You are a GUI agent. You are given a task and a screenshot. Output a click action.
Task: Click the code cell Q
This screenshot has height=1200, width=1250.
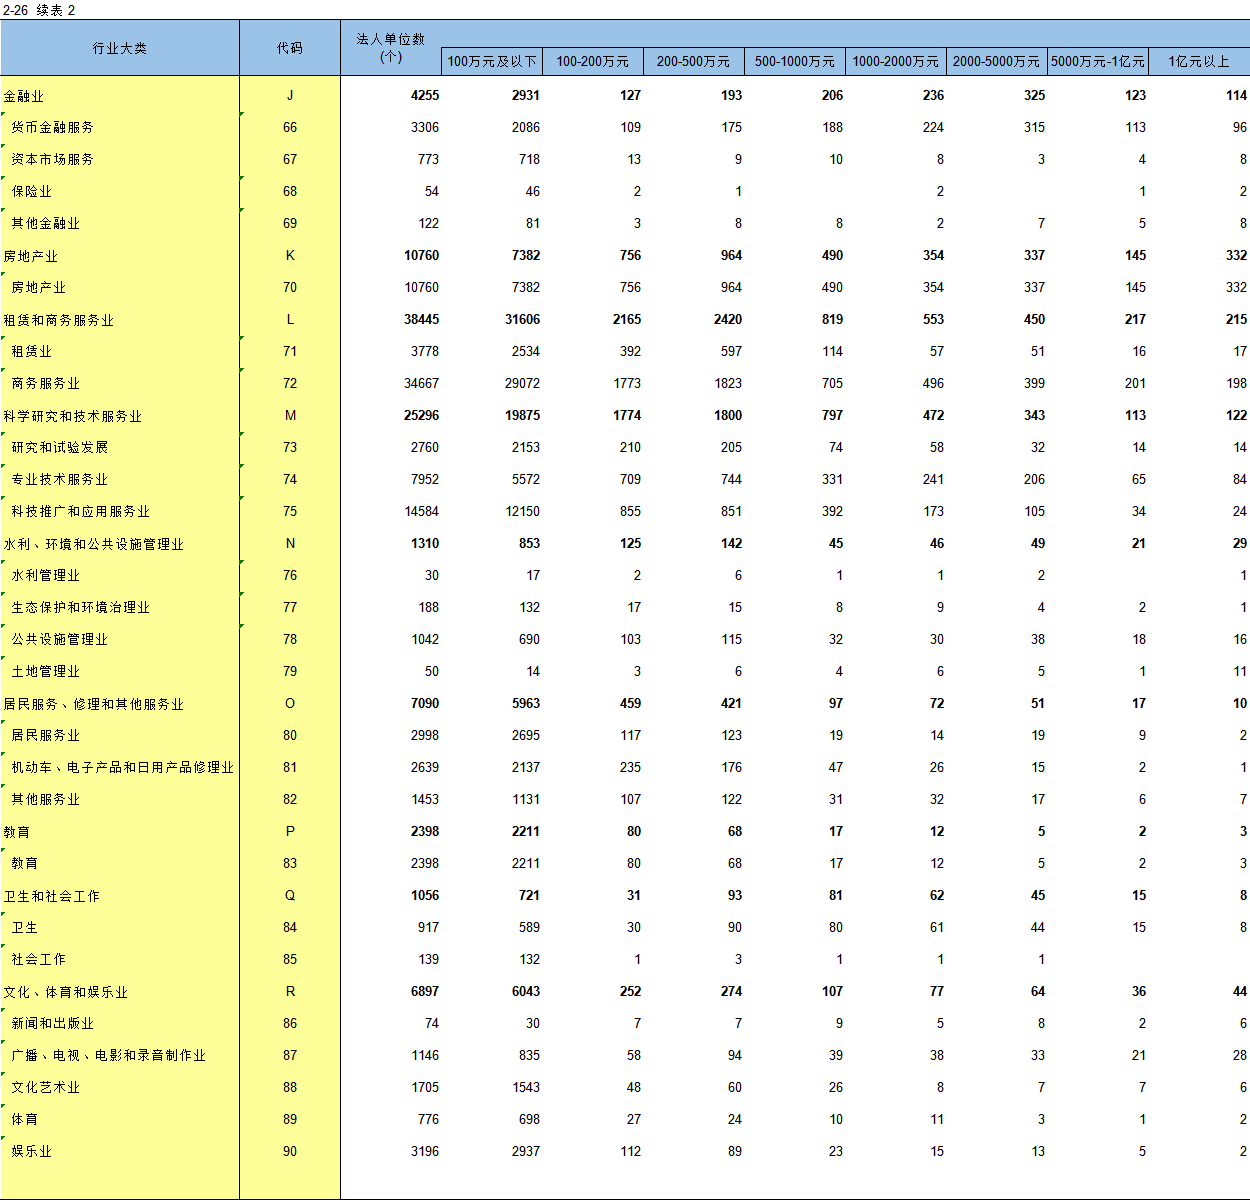290,896
